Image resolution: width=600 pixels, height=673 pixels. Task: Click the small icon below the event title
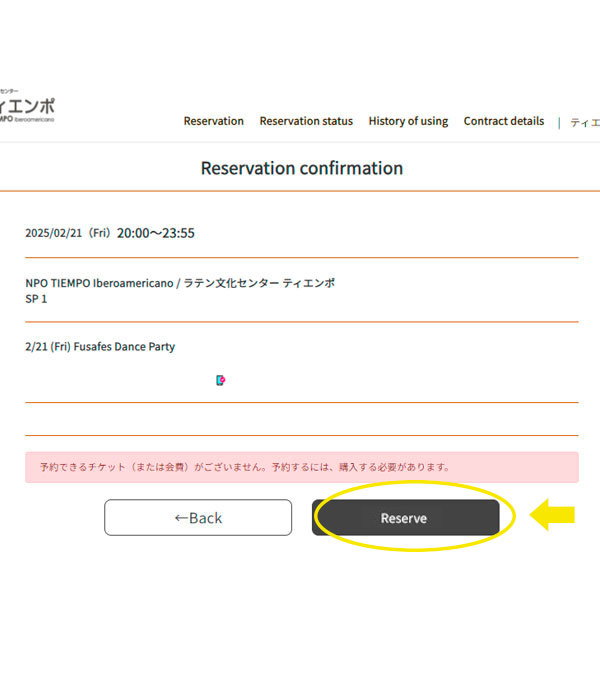(x=220, y=380)
